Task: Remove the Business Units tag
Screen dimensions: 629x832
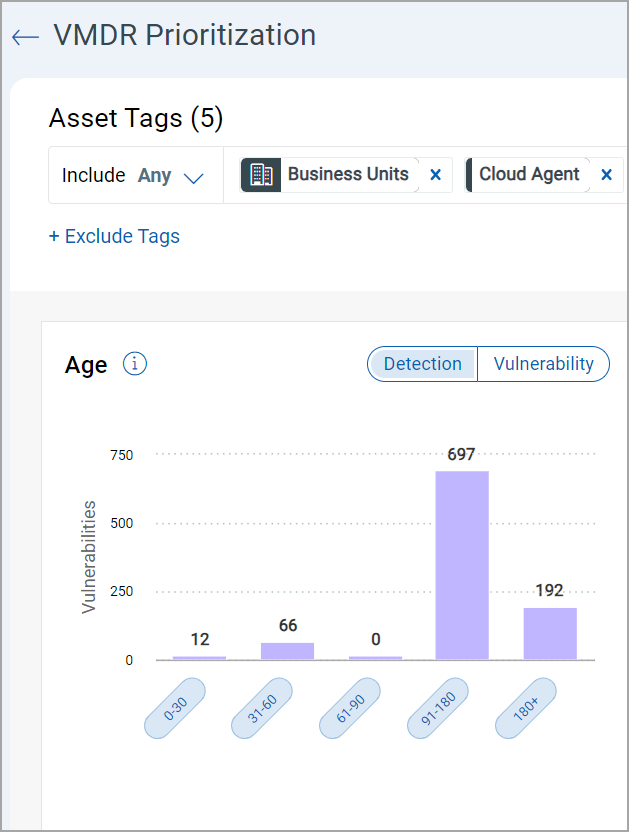Action: 435,175
